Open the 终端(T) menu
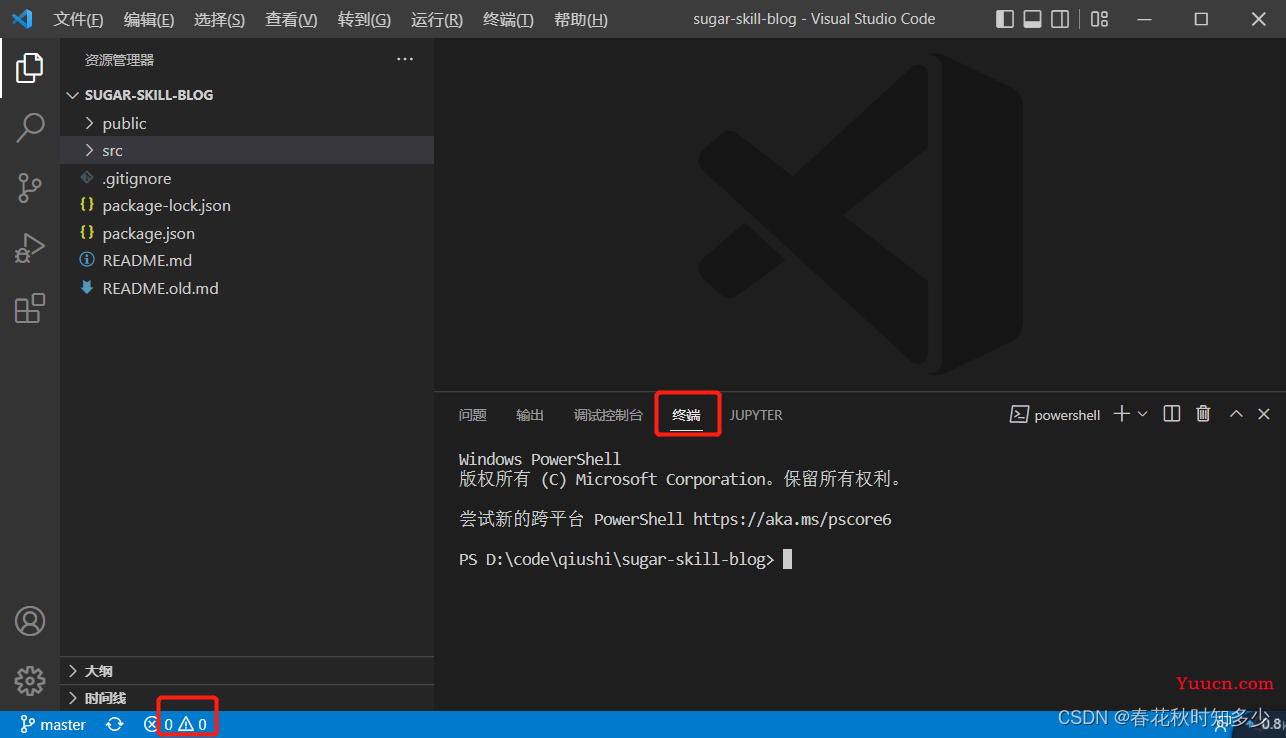This screenshot has width=1286, height=738. (508, 19)
